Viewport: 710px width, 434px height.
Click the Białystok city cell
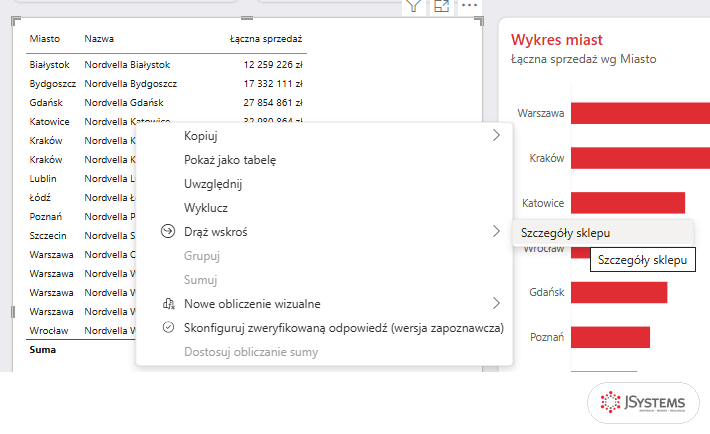click(x=49, y=65)
